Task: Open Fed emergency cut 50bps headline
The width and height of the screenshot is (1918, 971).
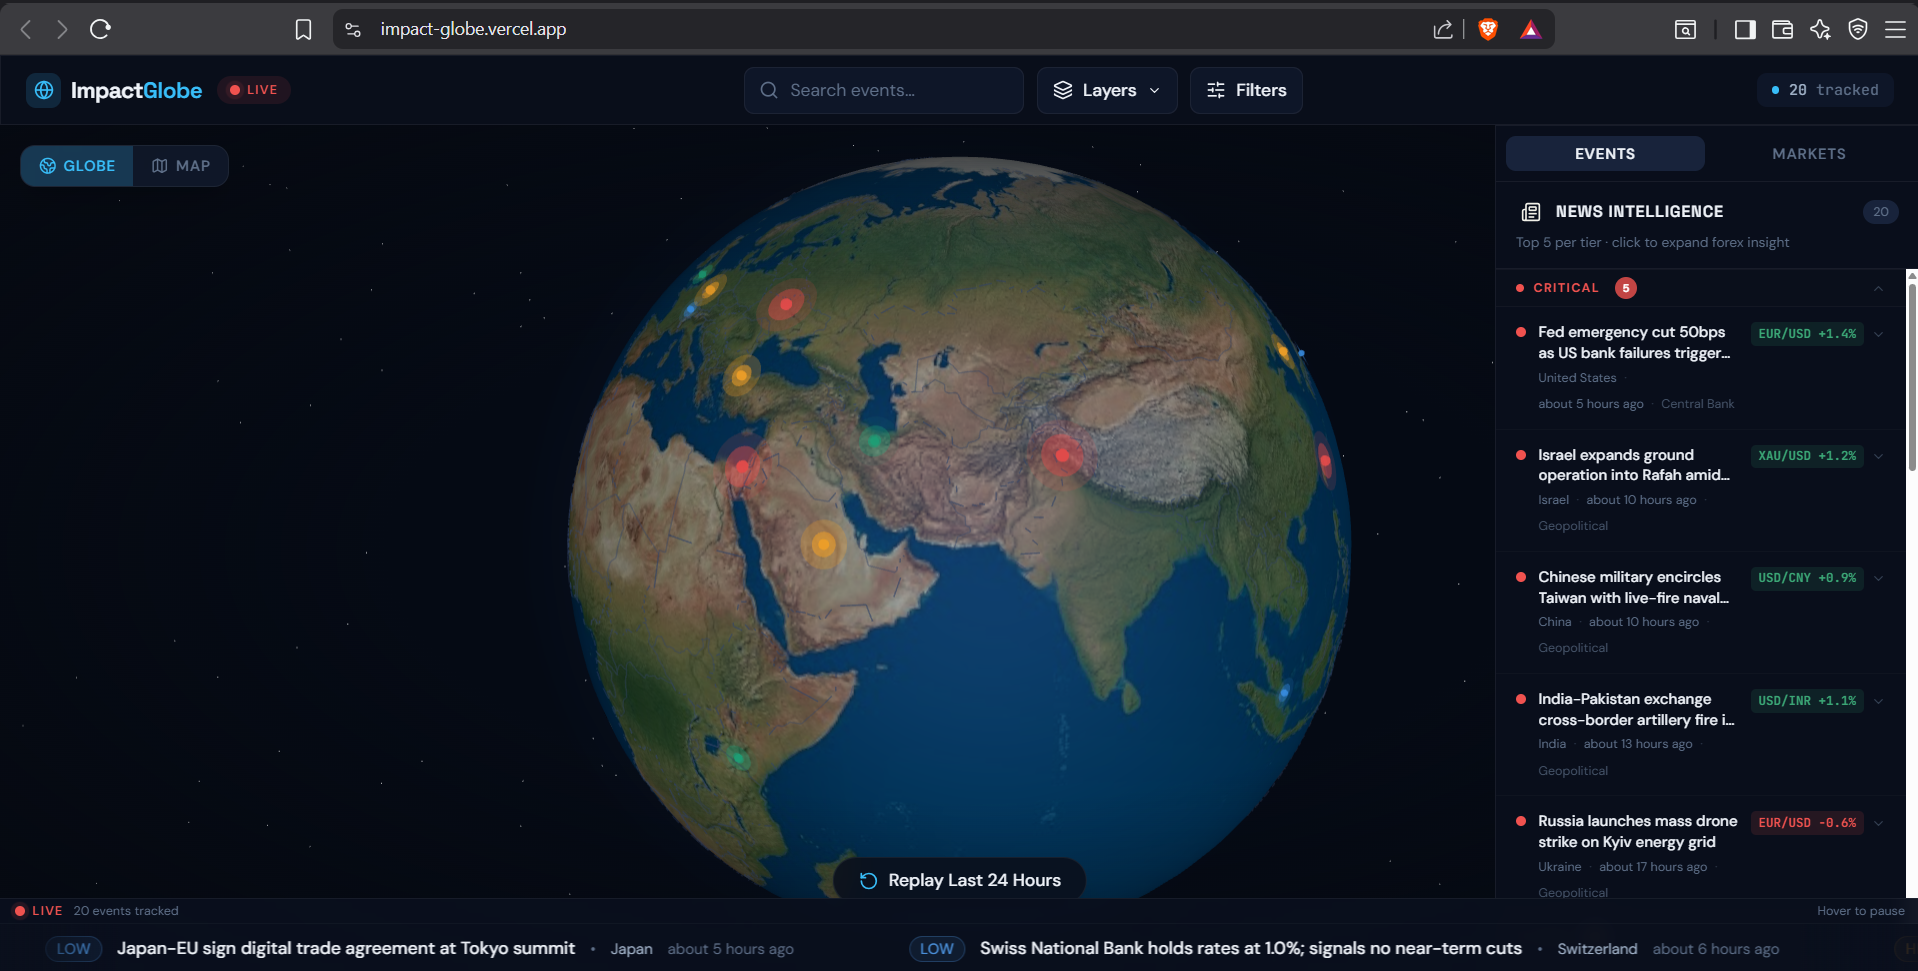Action: point(1634,342)
